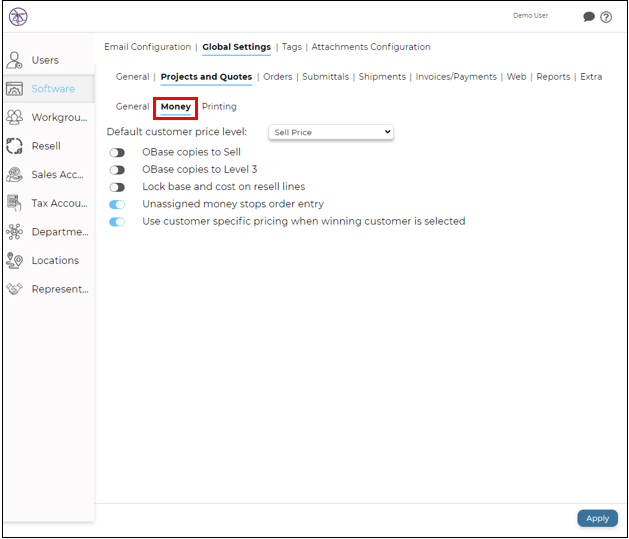Open Workgrou... label in the sidebar

click(x=59, y=118)
